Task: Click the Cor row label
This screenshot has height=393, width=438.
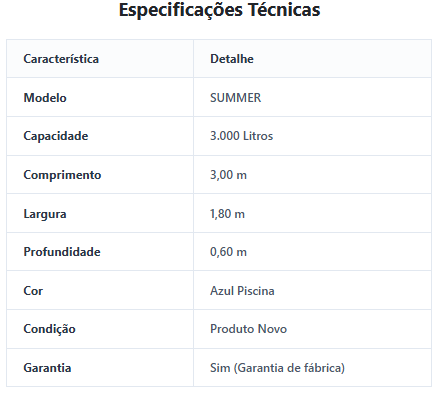Action: [x=33, y=291]
